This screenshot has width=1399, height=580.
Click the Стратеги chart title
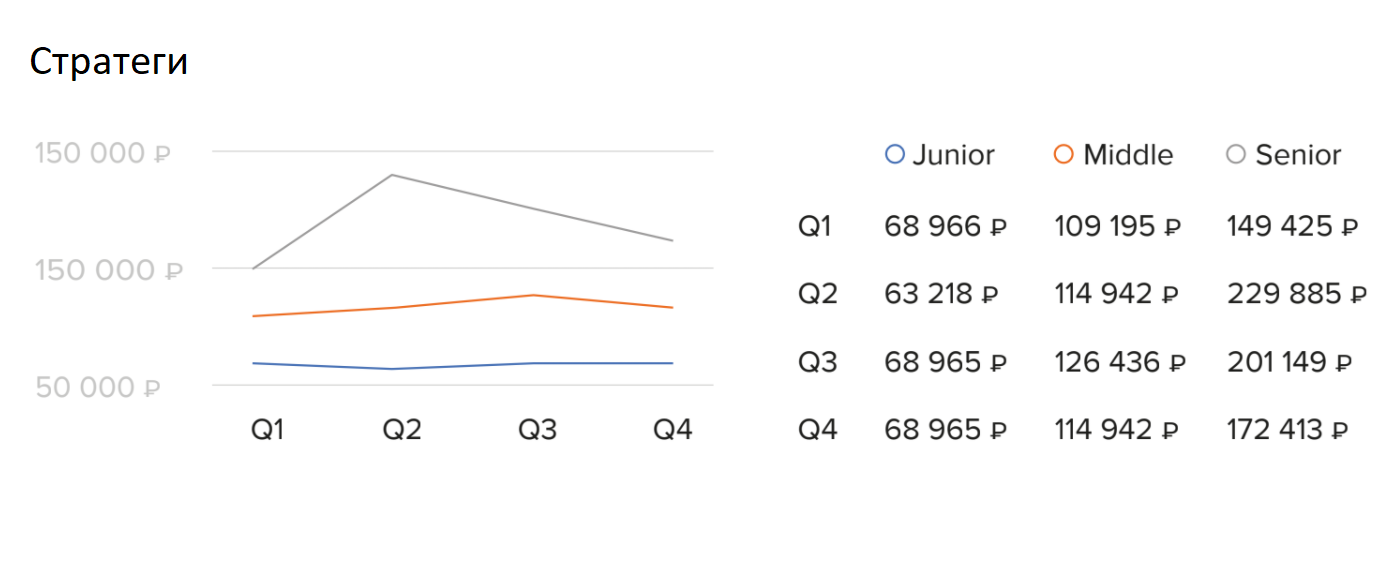(109, 62)
